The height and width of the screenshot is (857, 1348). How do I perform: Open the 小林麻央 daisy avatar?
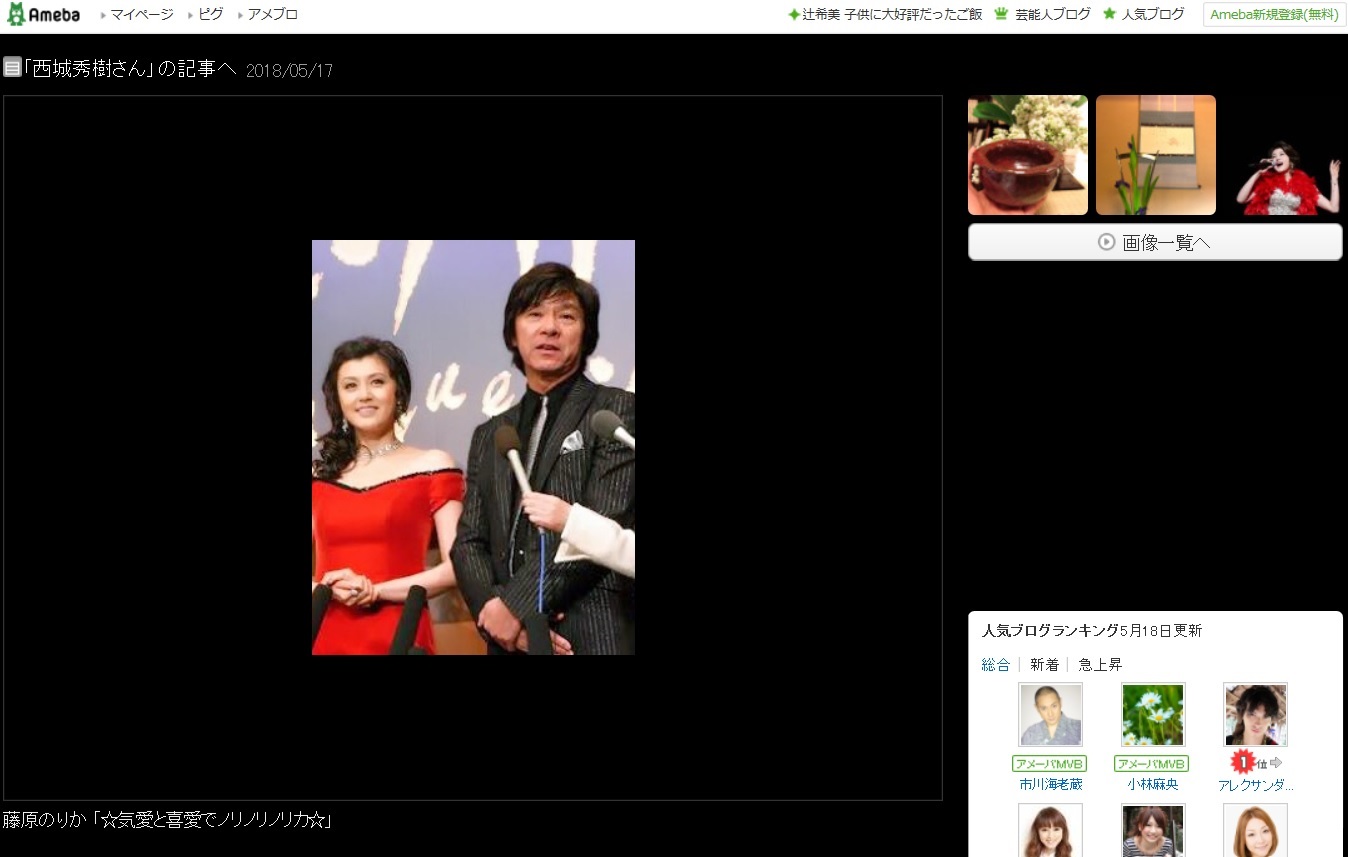[x=1152, y=714]
